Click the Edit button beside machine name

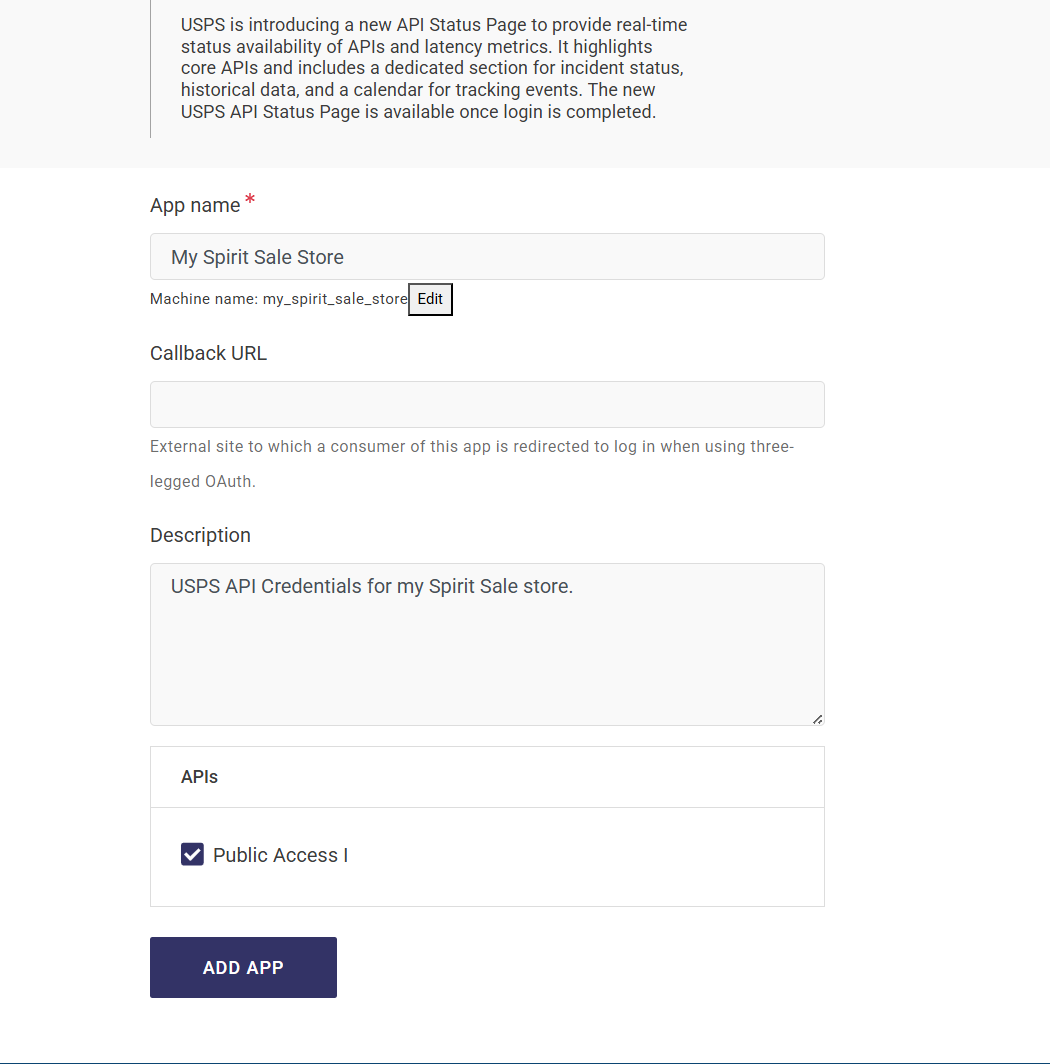click(x=430, y=299)
